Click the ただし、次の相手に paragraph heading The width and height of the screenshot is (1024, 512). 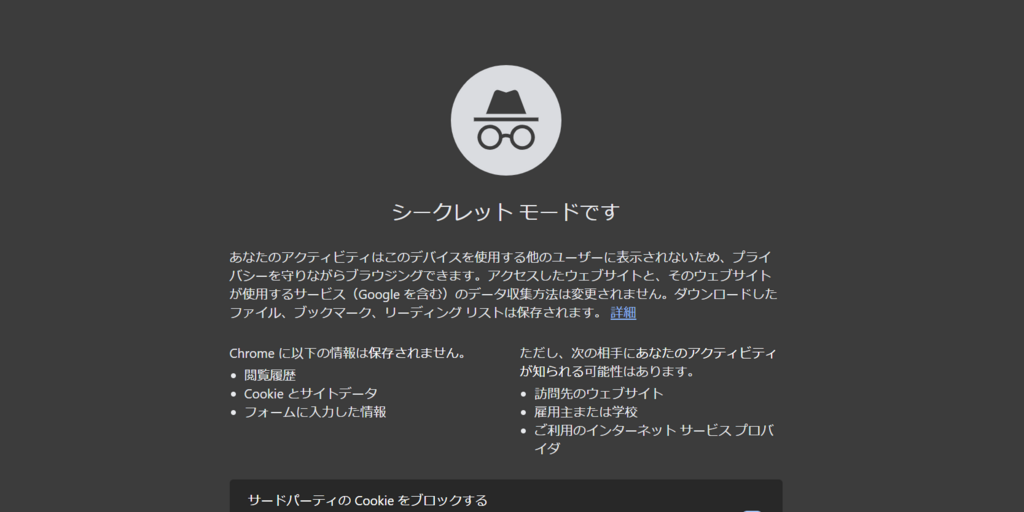648,362
